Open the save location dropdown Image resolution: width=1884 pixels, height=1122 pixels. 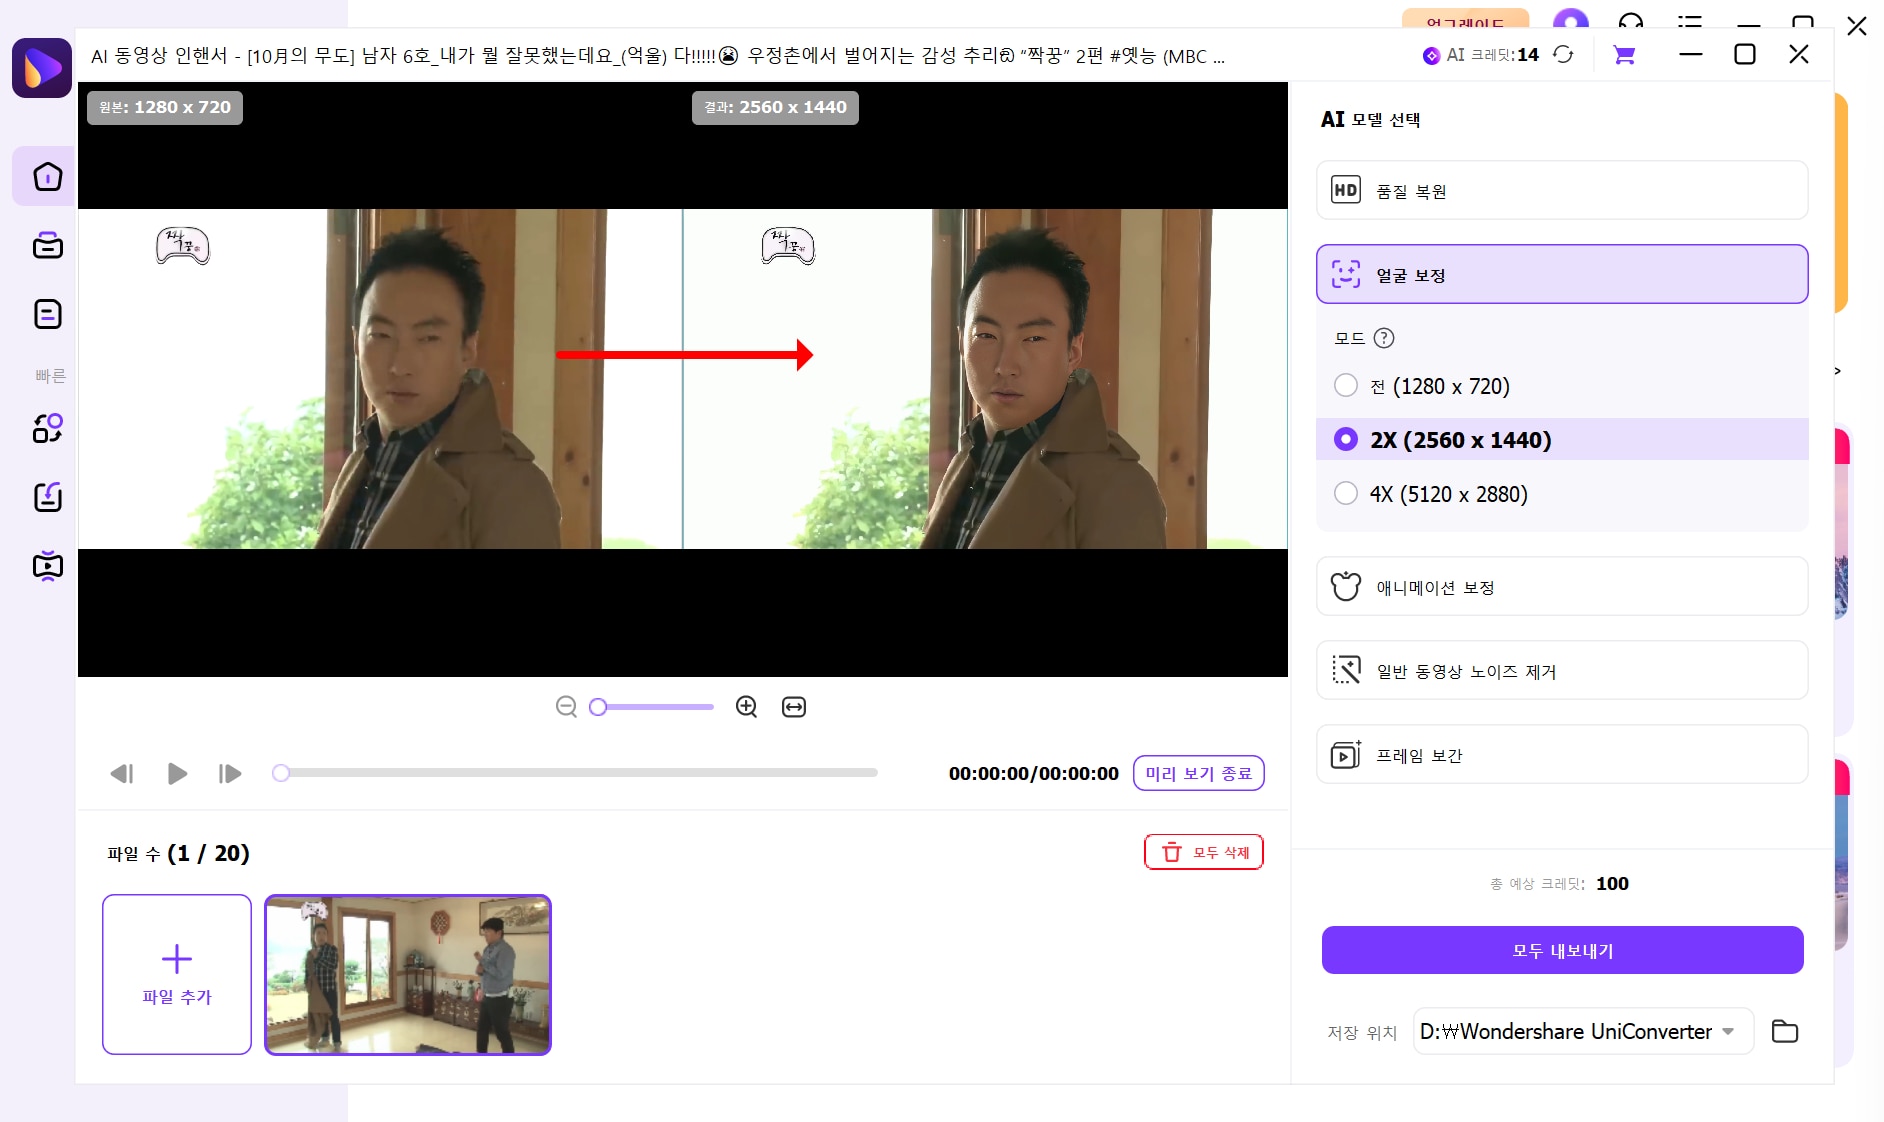tap(1731, 1031)
